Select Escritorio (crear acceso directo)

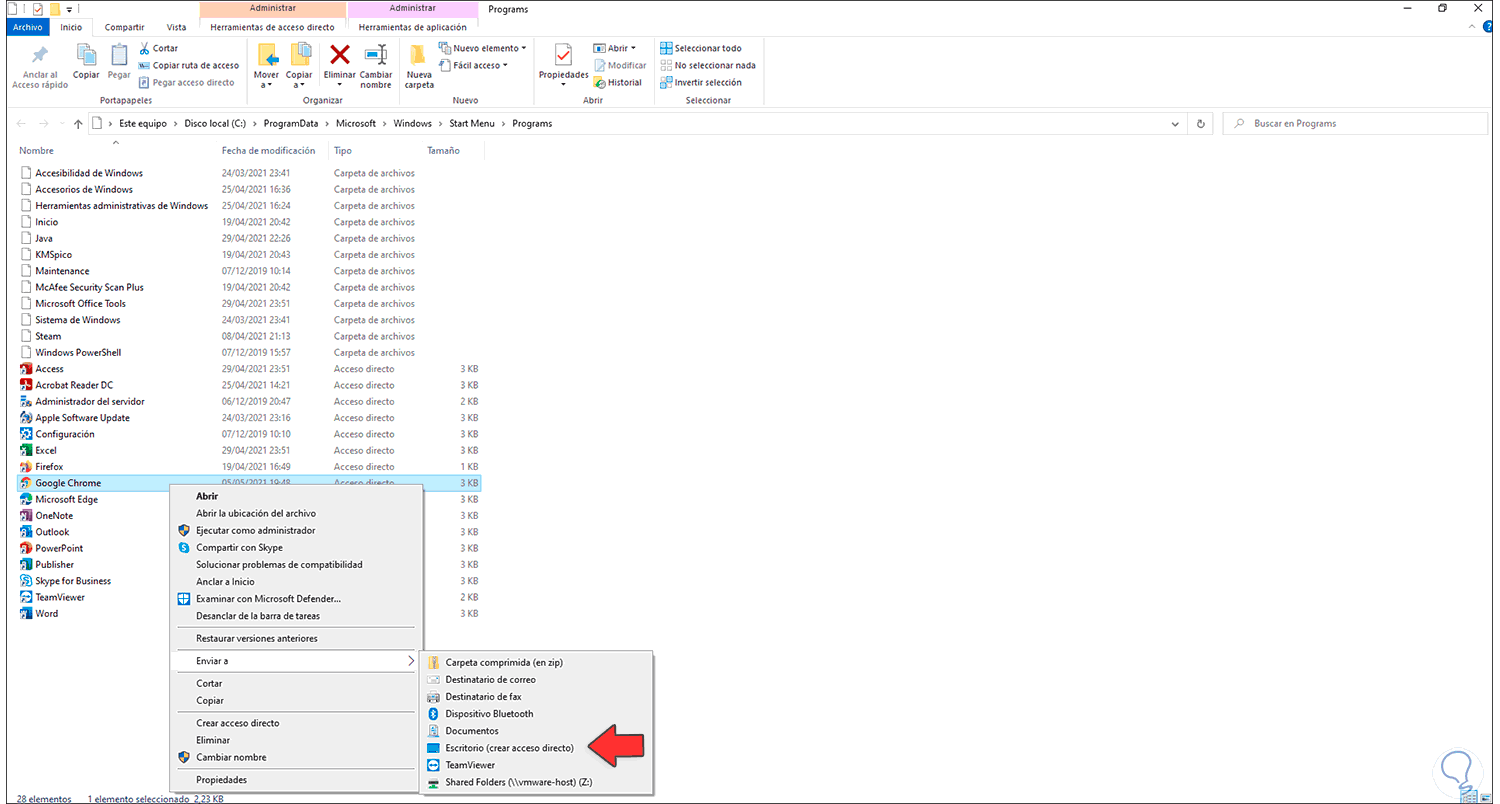point(510,748)
